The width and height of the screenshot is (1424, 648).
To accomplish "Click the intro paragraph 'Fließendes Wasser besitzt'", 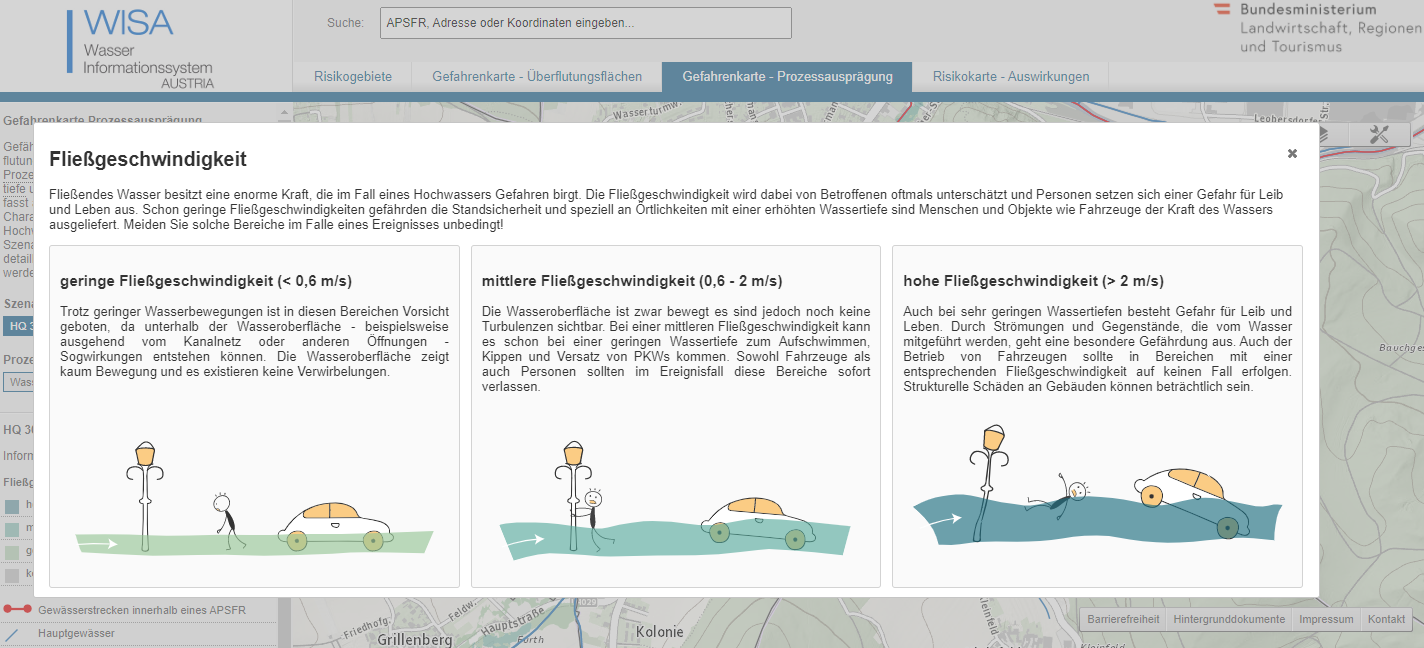I will (666, 209).
